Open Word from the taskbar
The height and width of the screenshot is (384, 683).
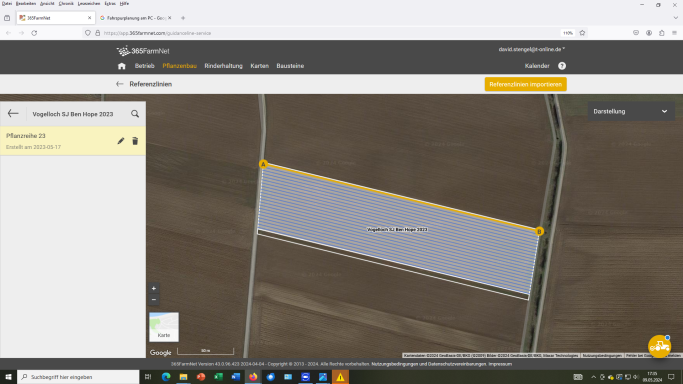[236, 377]
